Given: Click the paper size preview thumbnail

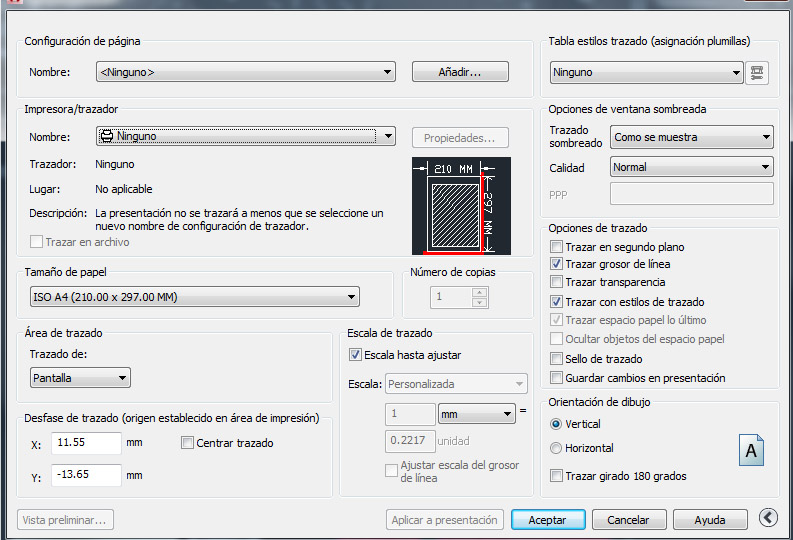Looking at the screenshot, I should (461, 206).
